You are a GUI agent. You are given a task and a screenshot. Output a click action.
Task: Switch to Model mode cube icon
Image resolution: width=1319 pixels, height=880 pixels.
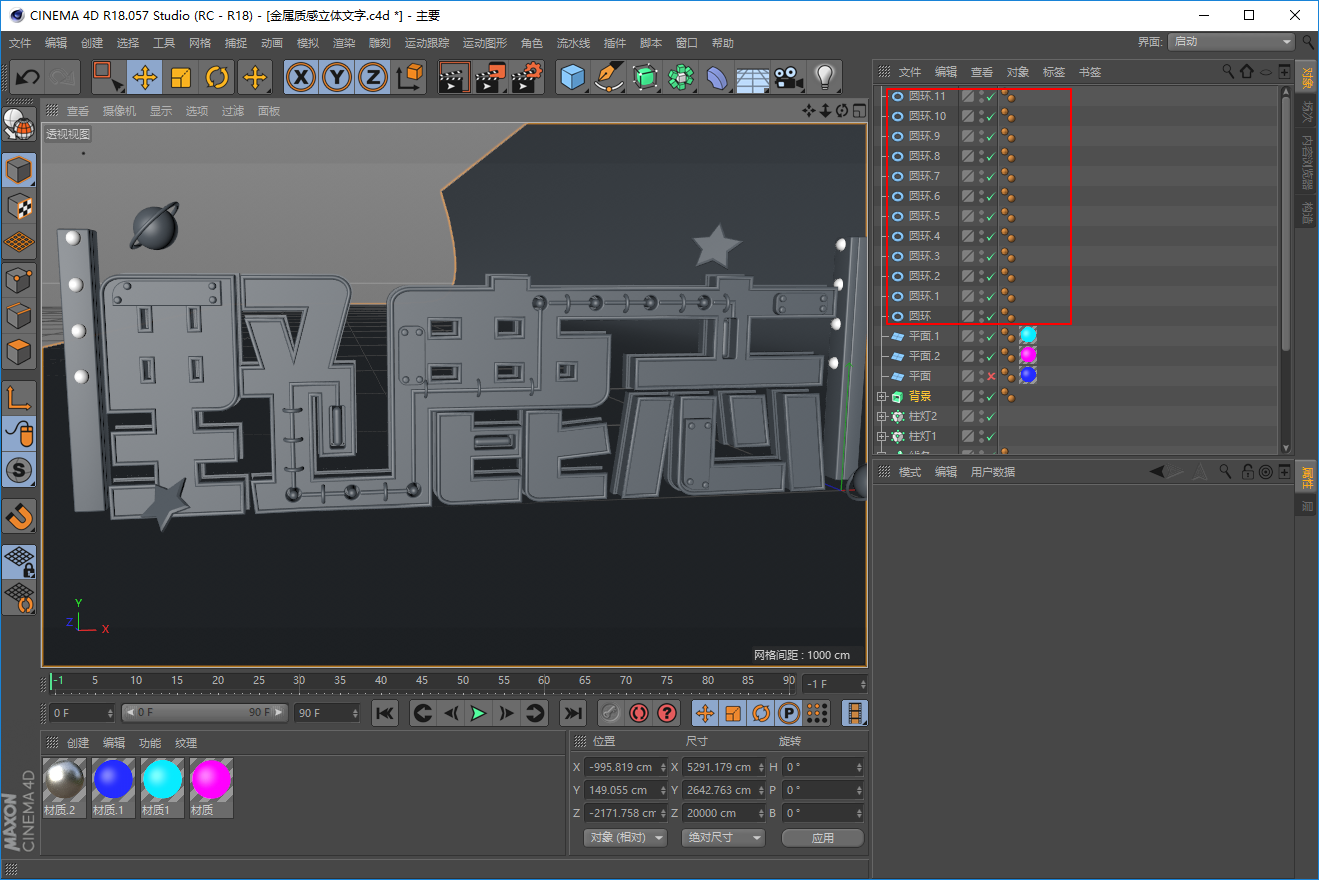tap(20, 170)
